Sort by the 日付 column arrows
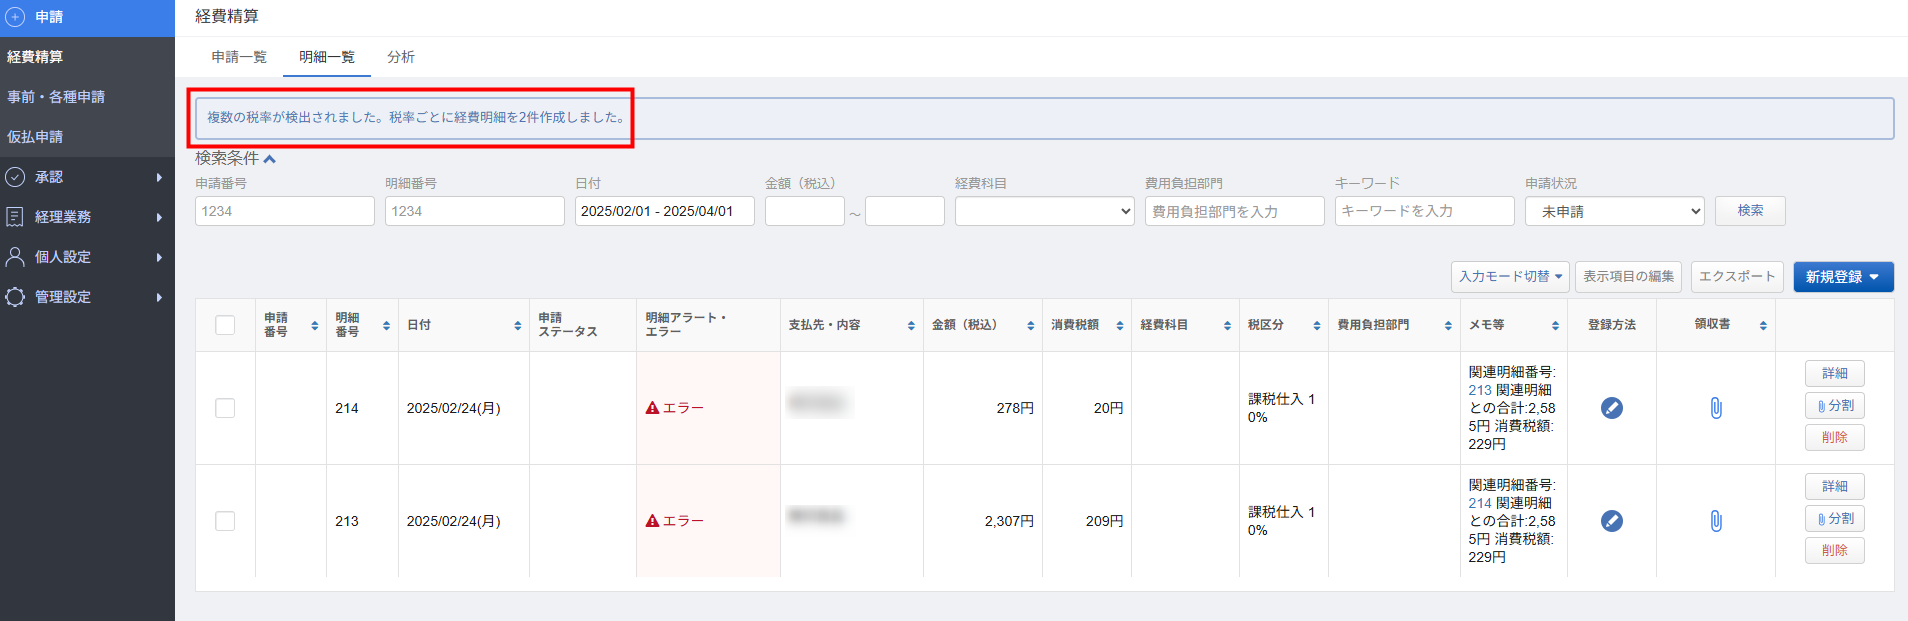 [x=517, y=326]
